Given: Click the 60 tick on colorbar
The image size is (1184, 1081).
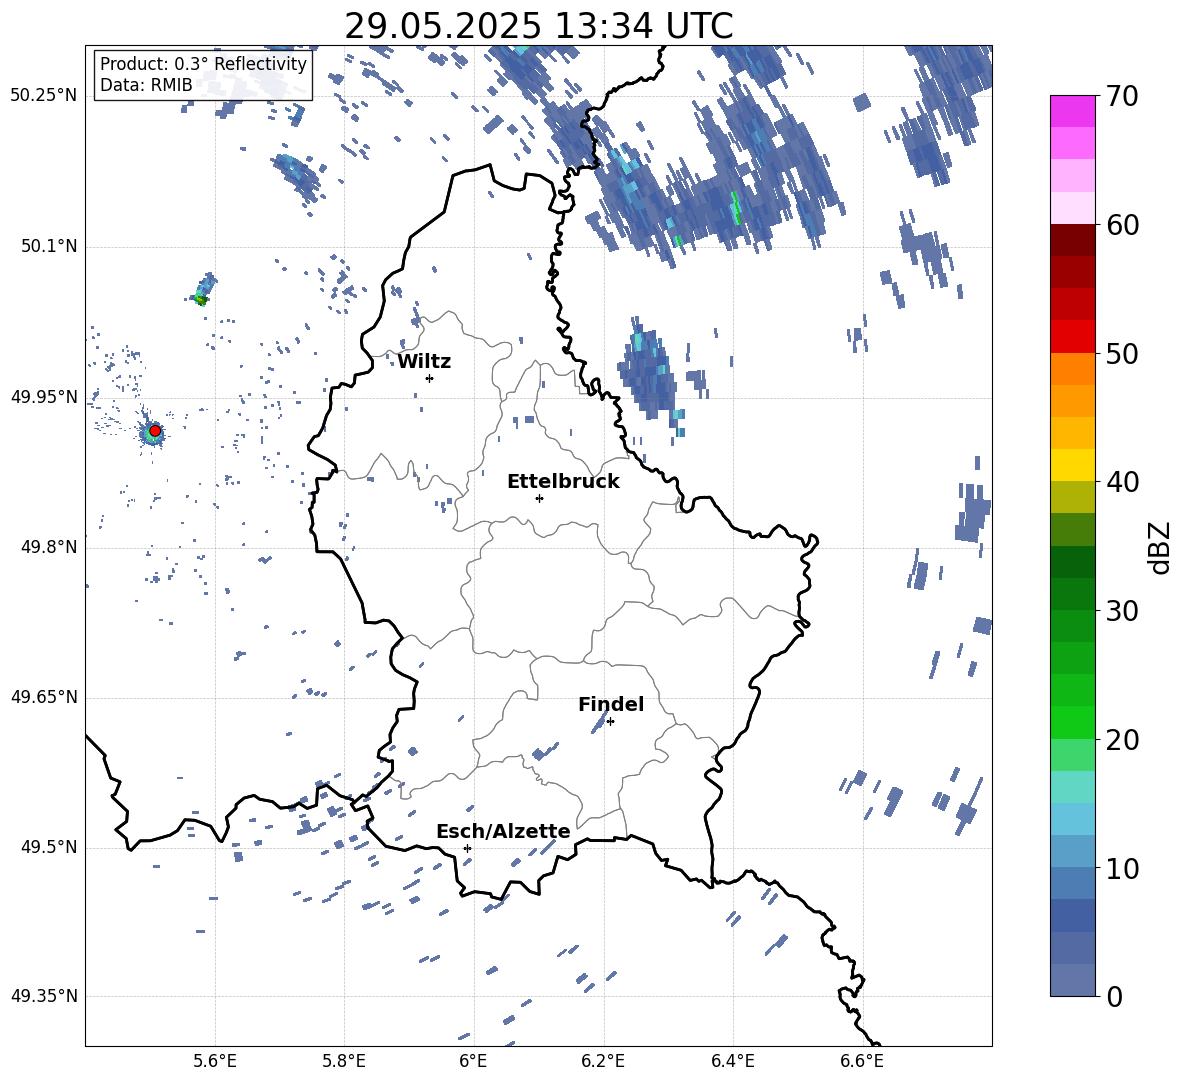Looking at the screenshot, I should tap(1122, 224).
